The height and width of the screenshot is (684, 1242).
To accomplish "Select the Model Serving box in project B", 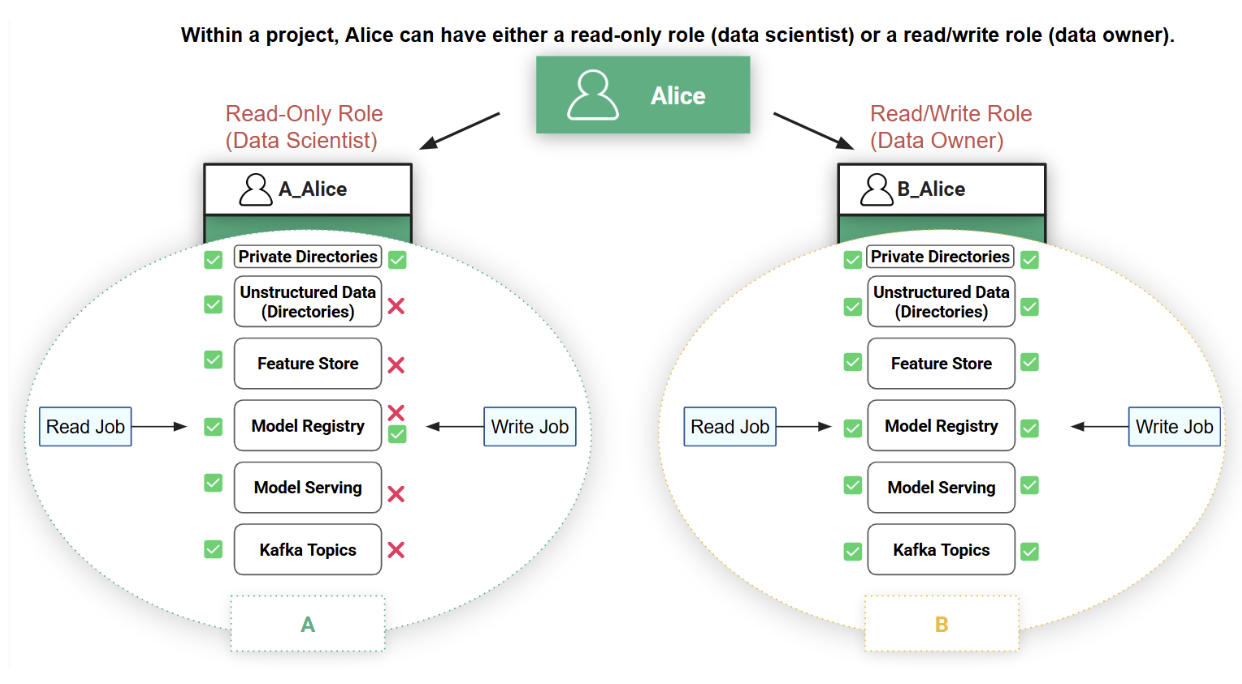I will (941, 488).
